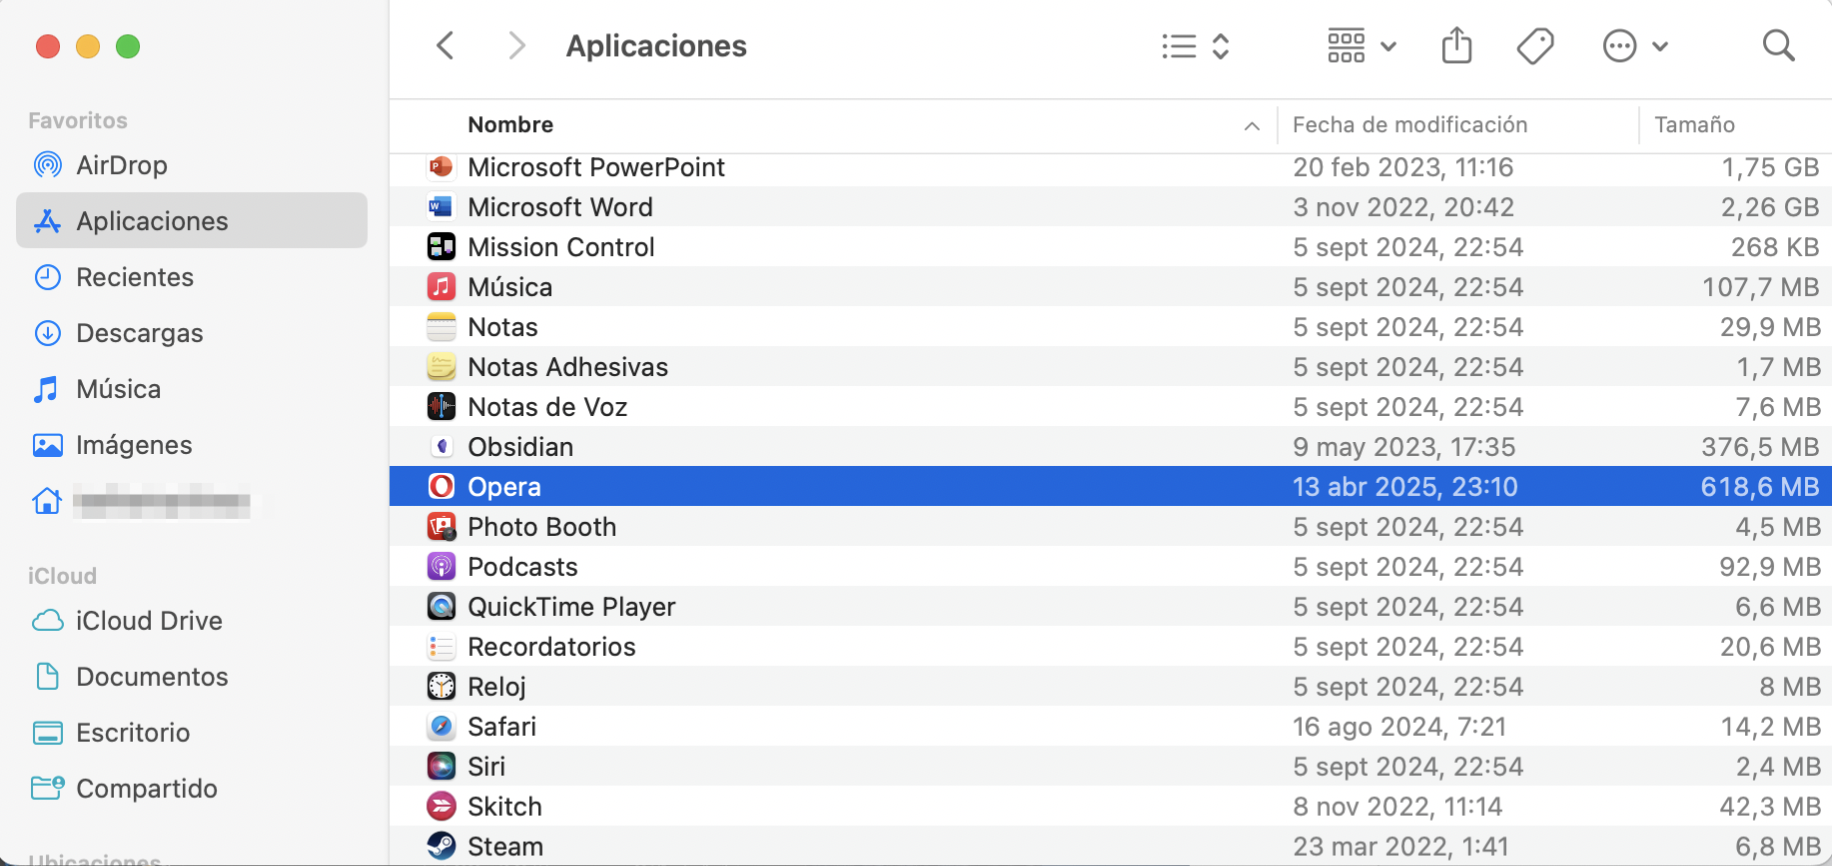
Task: Click the date 16 ago 2024, 7:21
Action: (1399, 727)
